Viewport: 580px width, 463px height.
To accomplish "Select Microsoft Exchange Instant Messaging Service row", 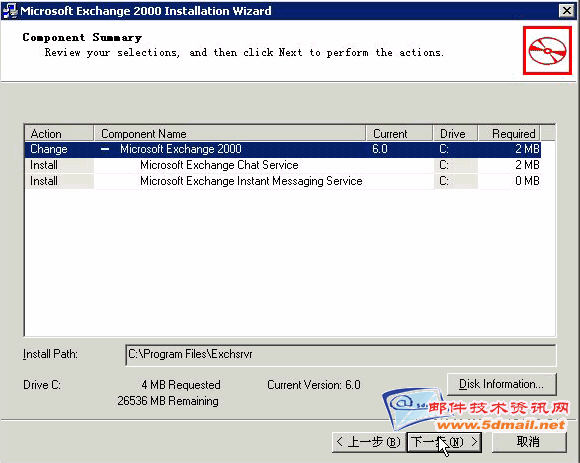I will click(x=283, y=181).
